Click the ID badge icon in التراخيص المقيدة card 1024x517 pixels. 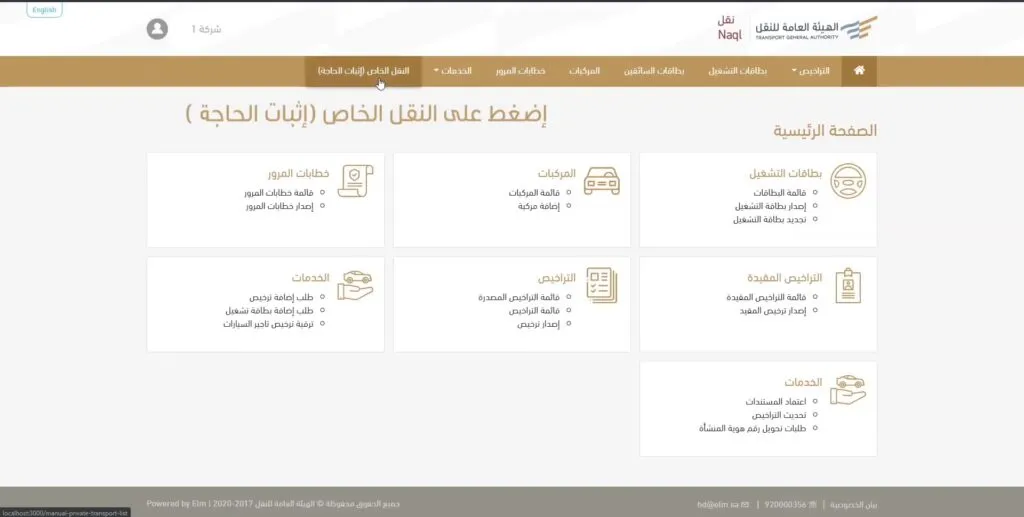click(x=848, y=286)
